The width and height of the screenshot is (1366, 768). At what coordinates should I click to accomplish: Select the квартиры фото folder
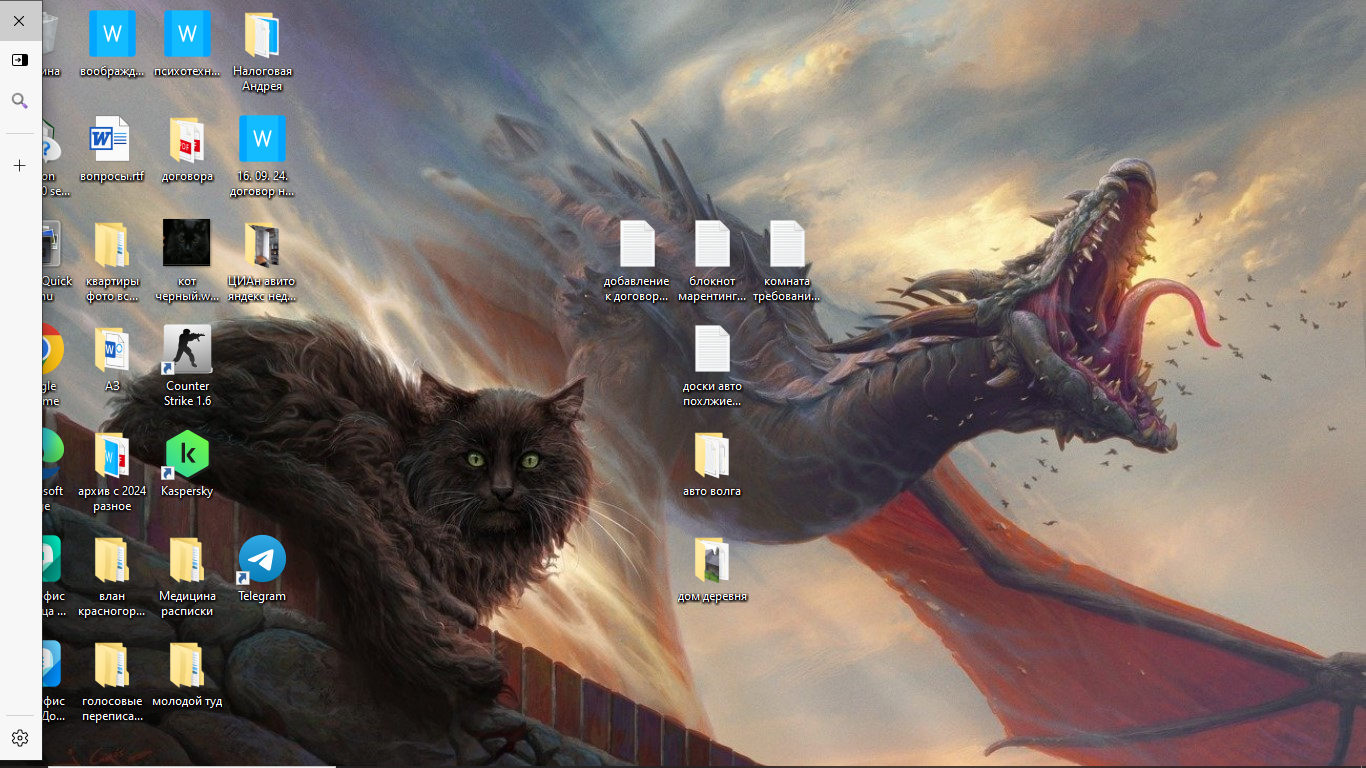[112, 244]
